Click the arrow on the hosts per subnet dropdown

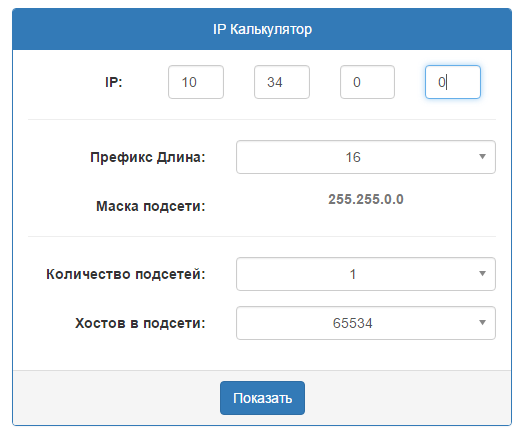(x=482, y=323)
